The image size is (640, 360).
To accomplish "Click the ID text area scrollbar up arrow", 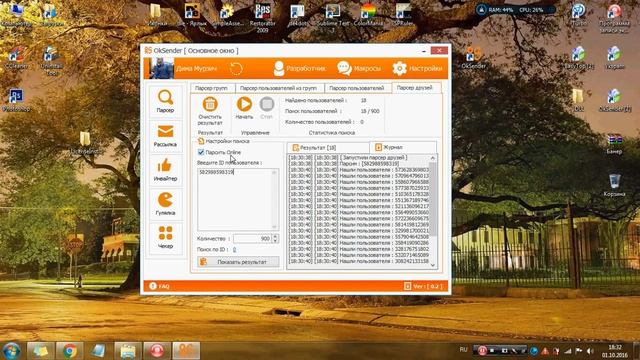I will 275,173.
